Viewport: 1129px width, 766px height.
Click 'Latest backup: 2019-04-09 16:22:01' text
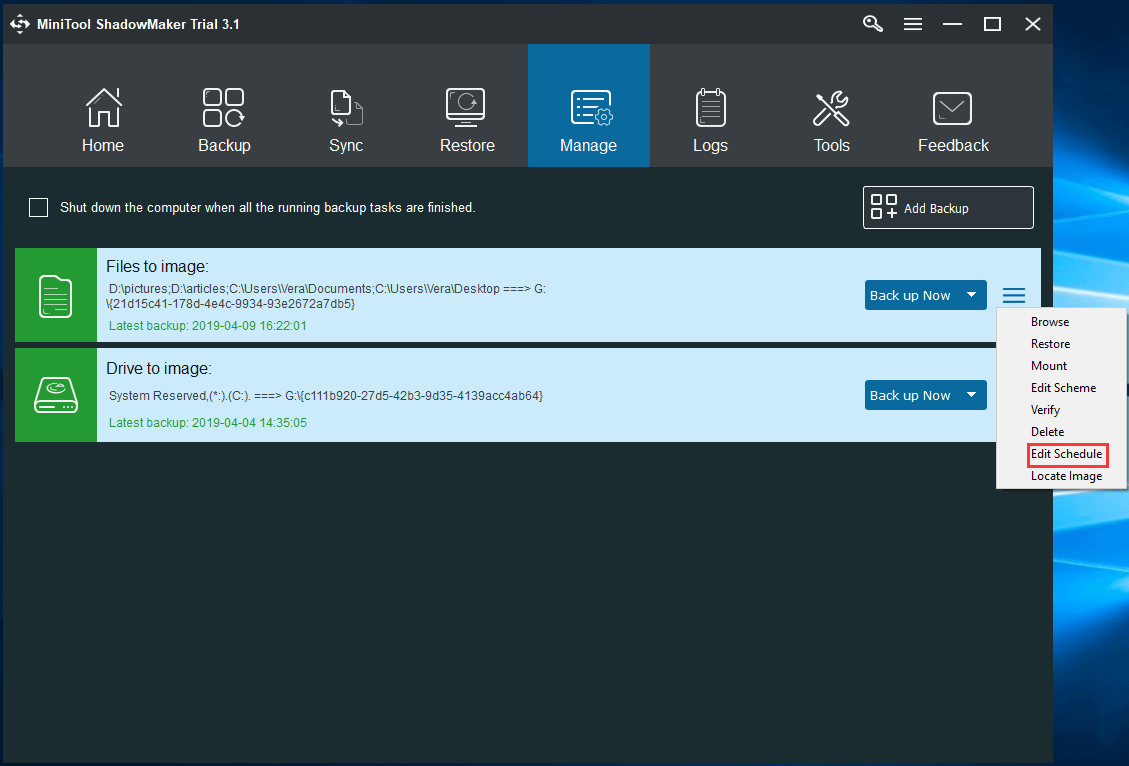click(207, 325)
